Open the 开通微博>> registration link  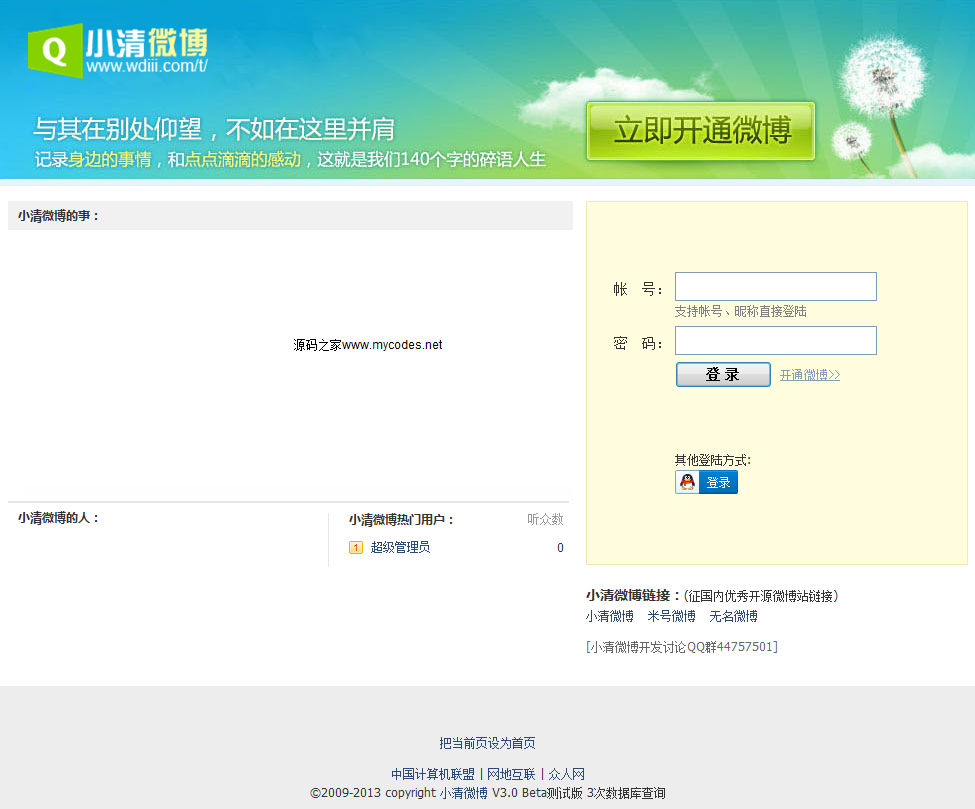[x=809, y=375]
